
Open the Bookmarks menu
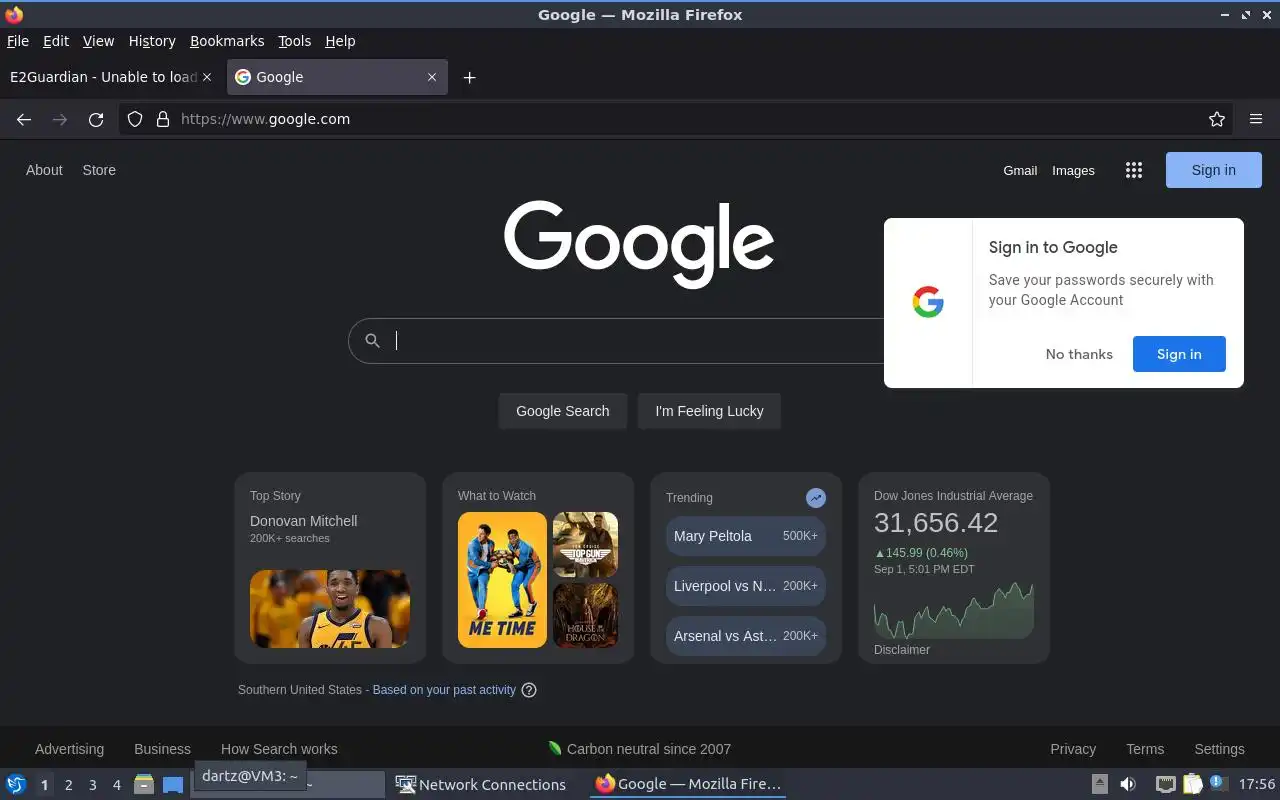(x=227, y=41)
